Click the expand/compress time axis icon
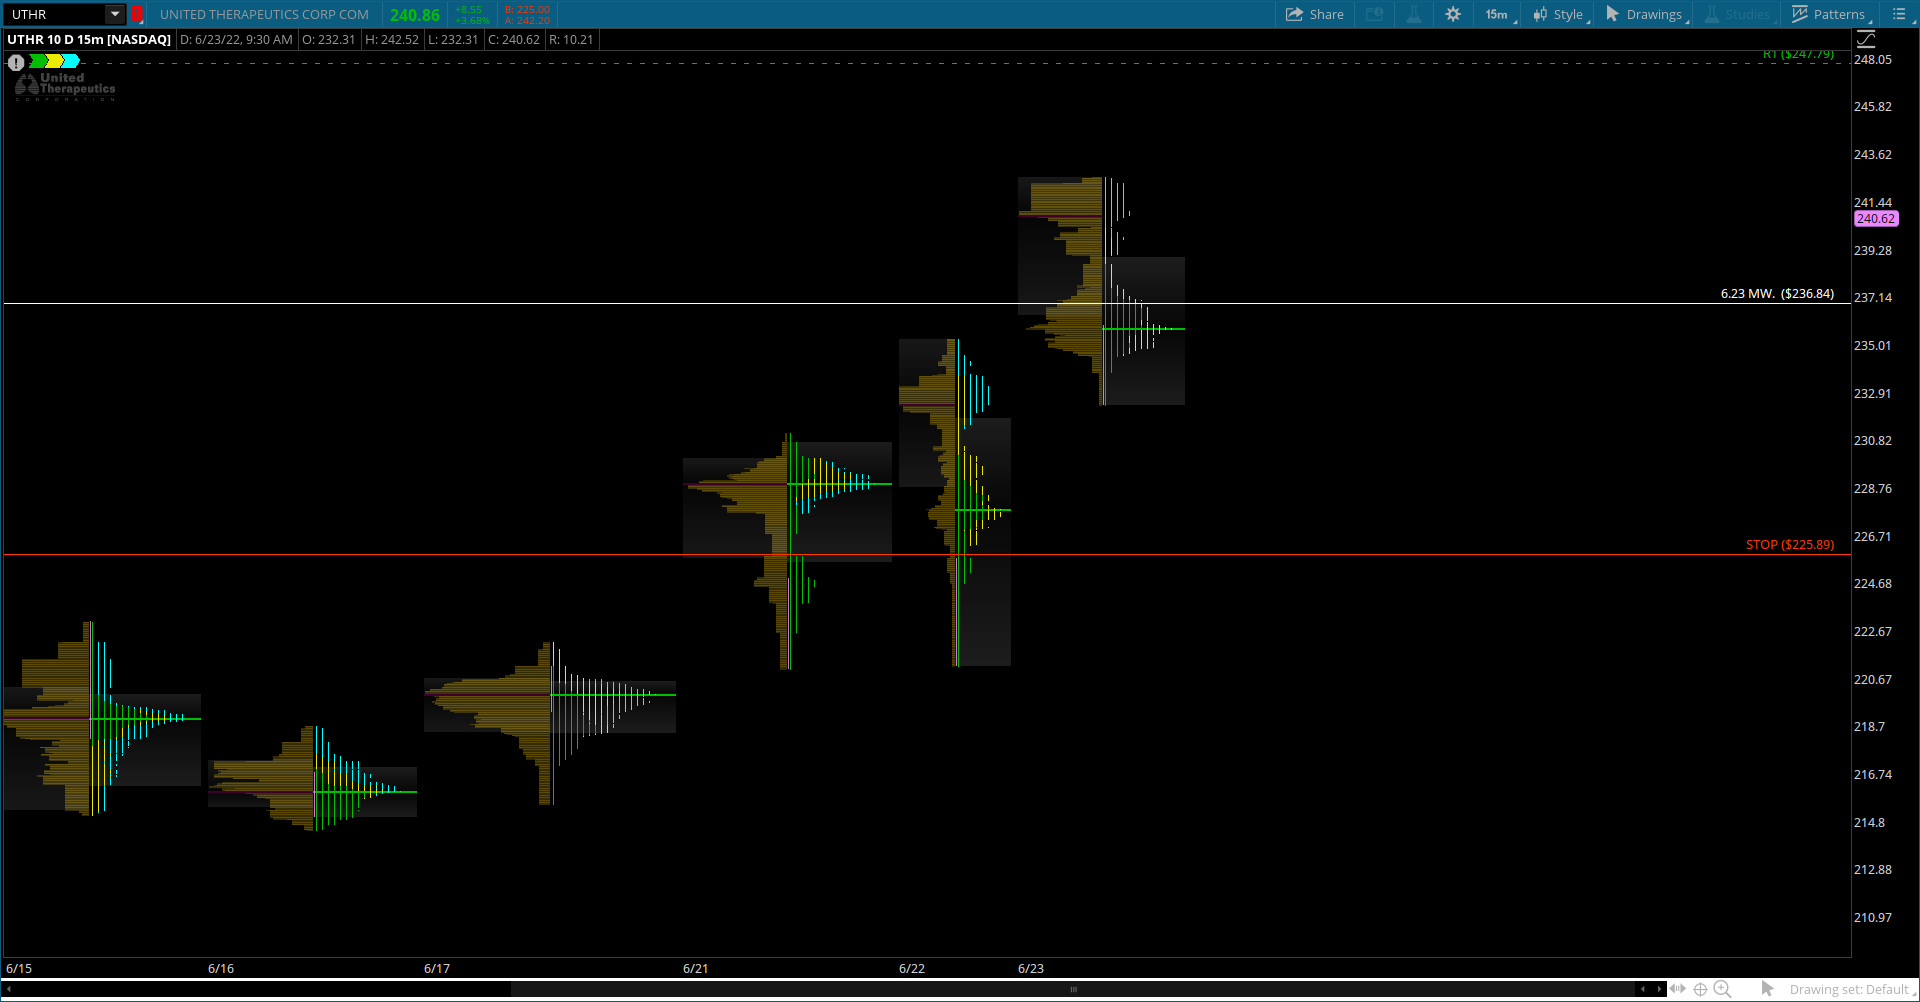Screen dimensions: 1920x1002 tap(1678, 989)
